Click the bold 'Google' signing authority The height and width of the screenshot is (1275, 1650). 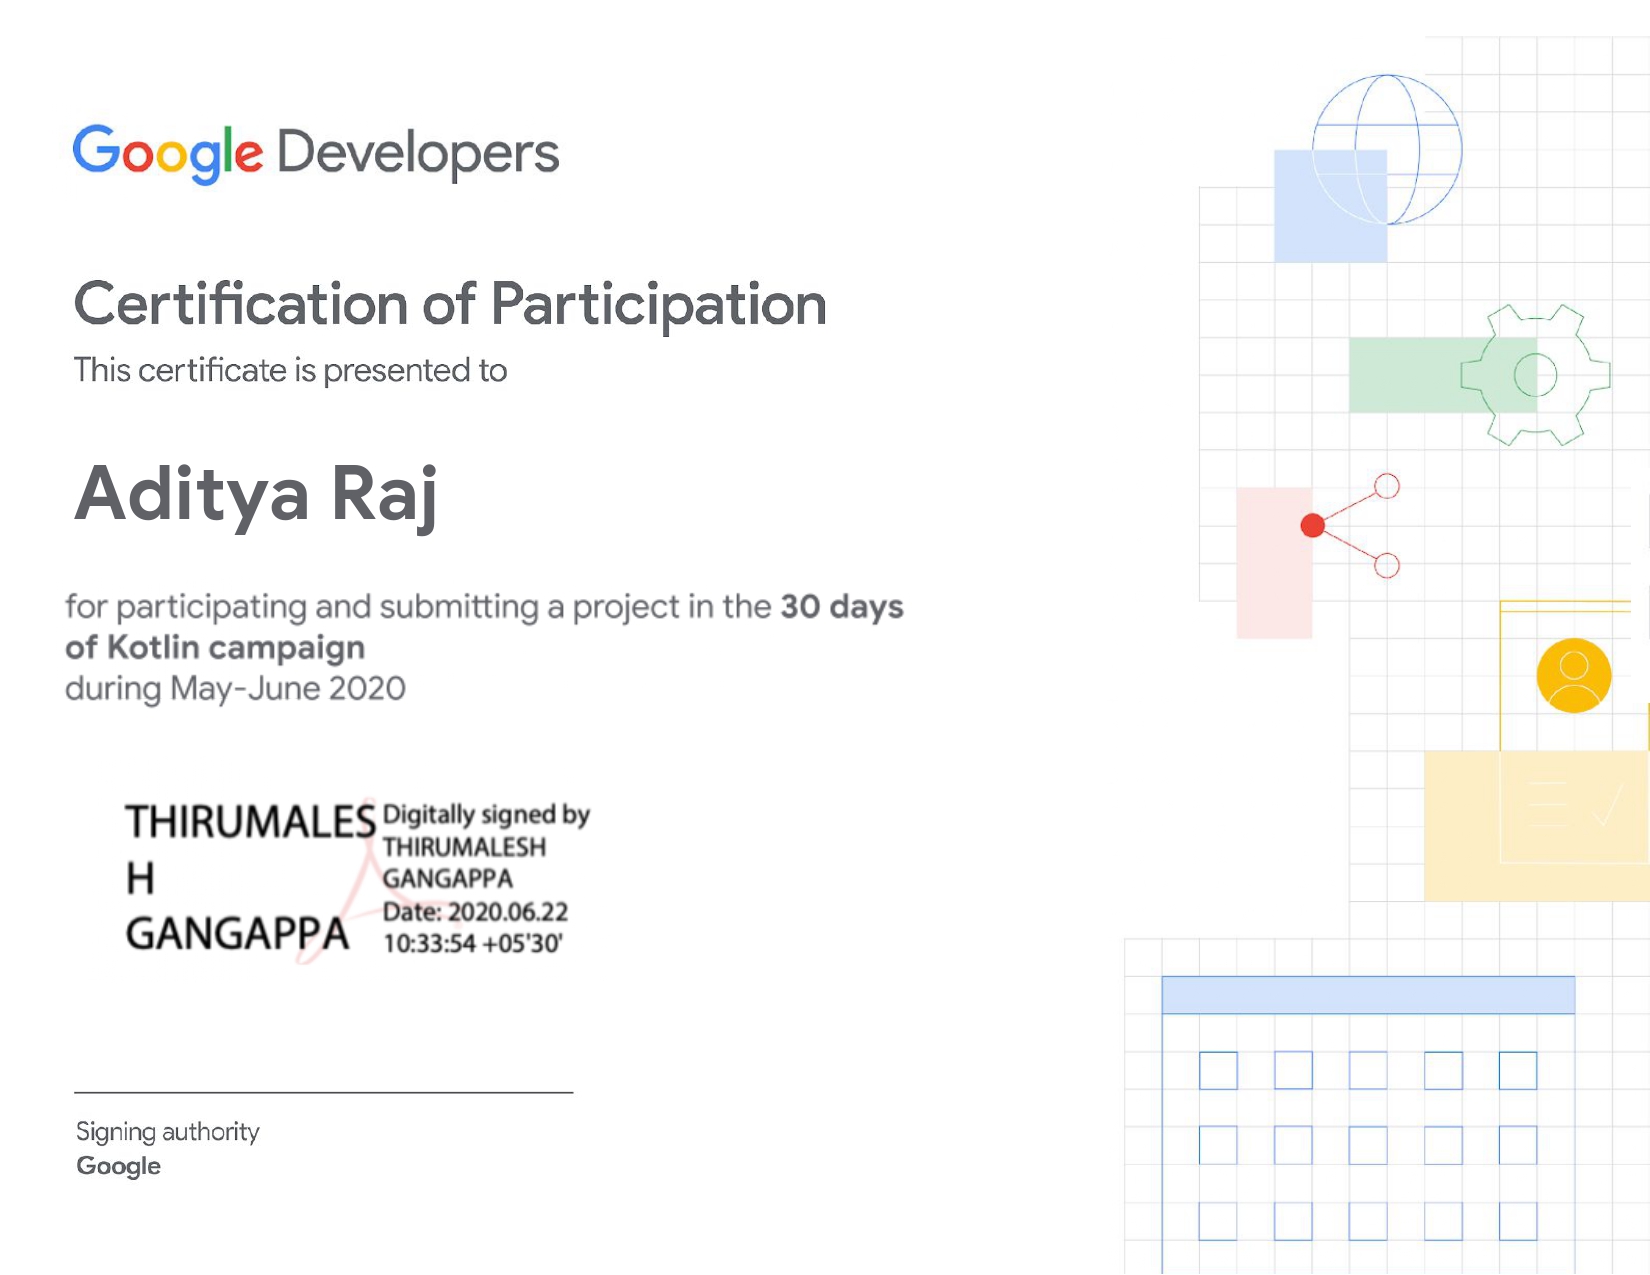click(119, 1167)
